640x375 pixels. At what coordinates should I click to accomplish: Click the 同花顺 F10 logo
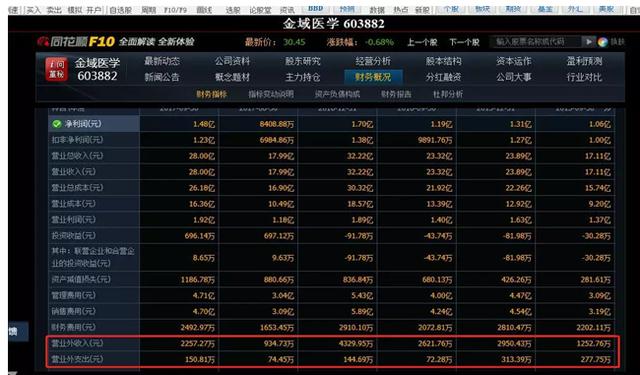(76, 42)
